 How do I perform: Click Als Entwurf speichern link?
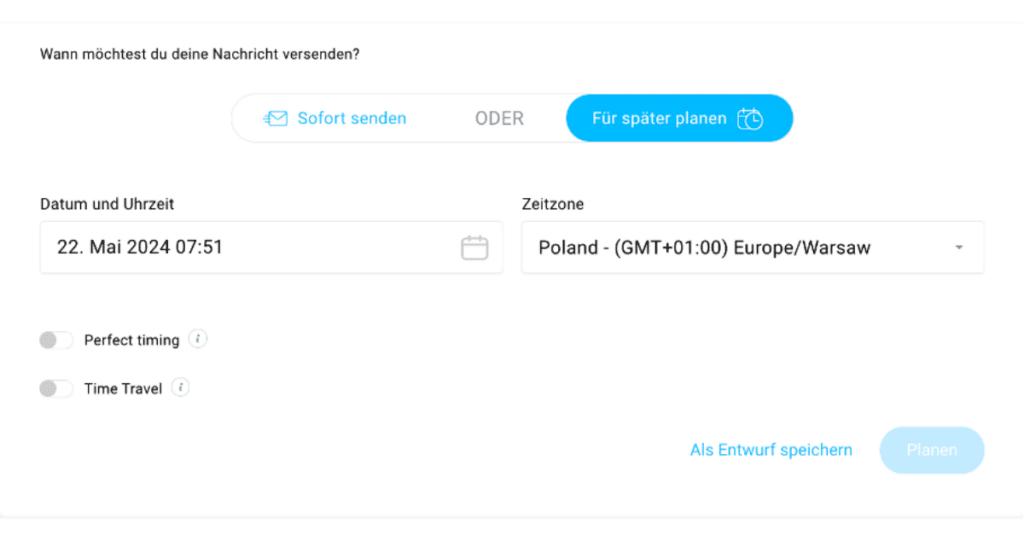[x=771, y=450]
